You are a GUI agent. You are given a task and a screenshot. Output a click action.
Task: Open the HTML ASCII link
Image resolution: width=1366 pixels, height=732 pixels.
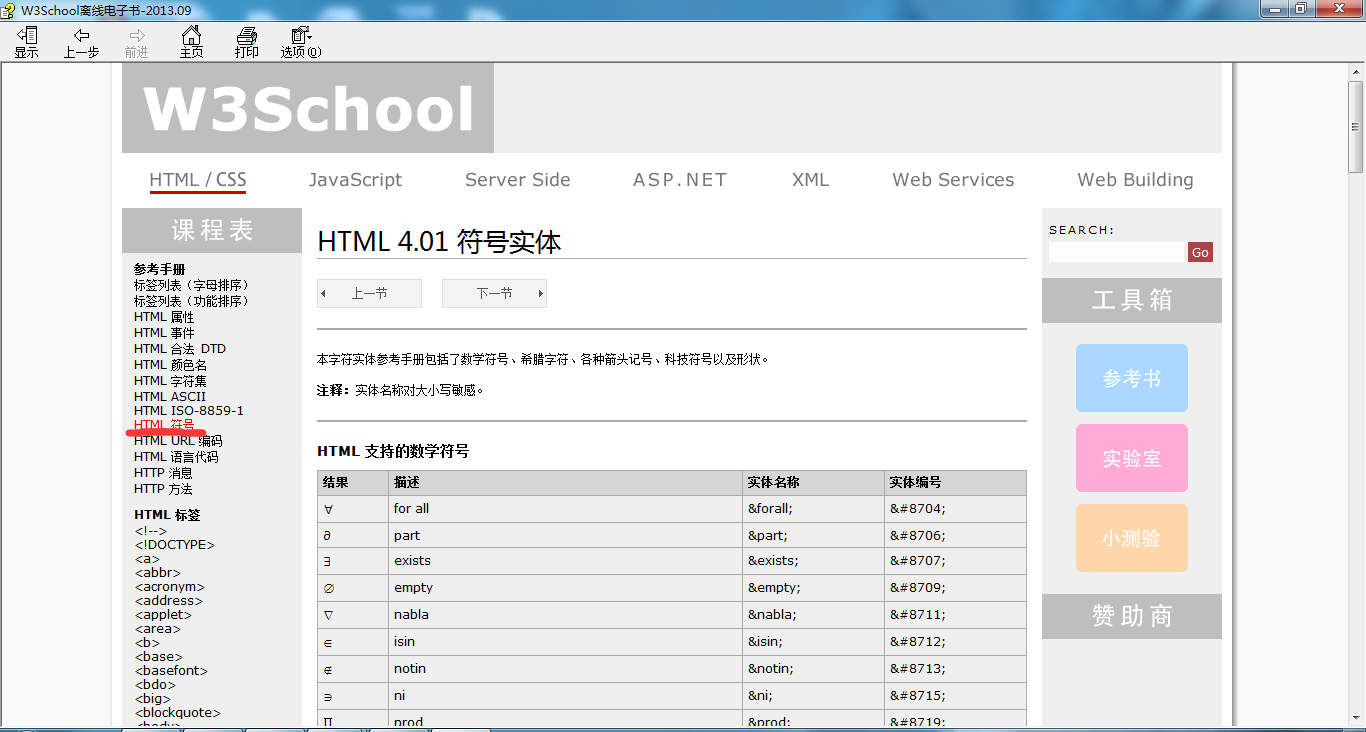coord(170,397)
